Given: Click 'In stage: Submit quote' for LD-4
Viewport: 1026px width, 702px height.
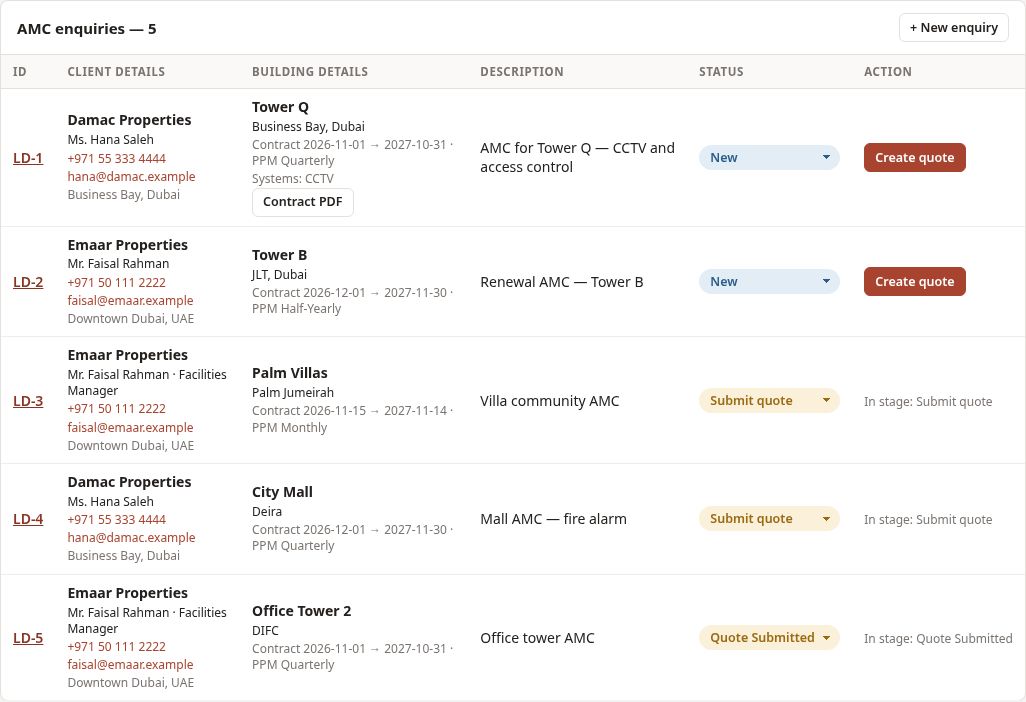Looking at the screenshot, I should [x=928, y=519].
